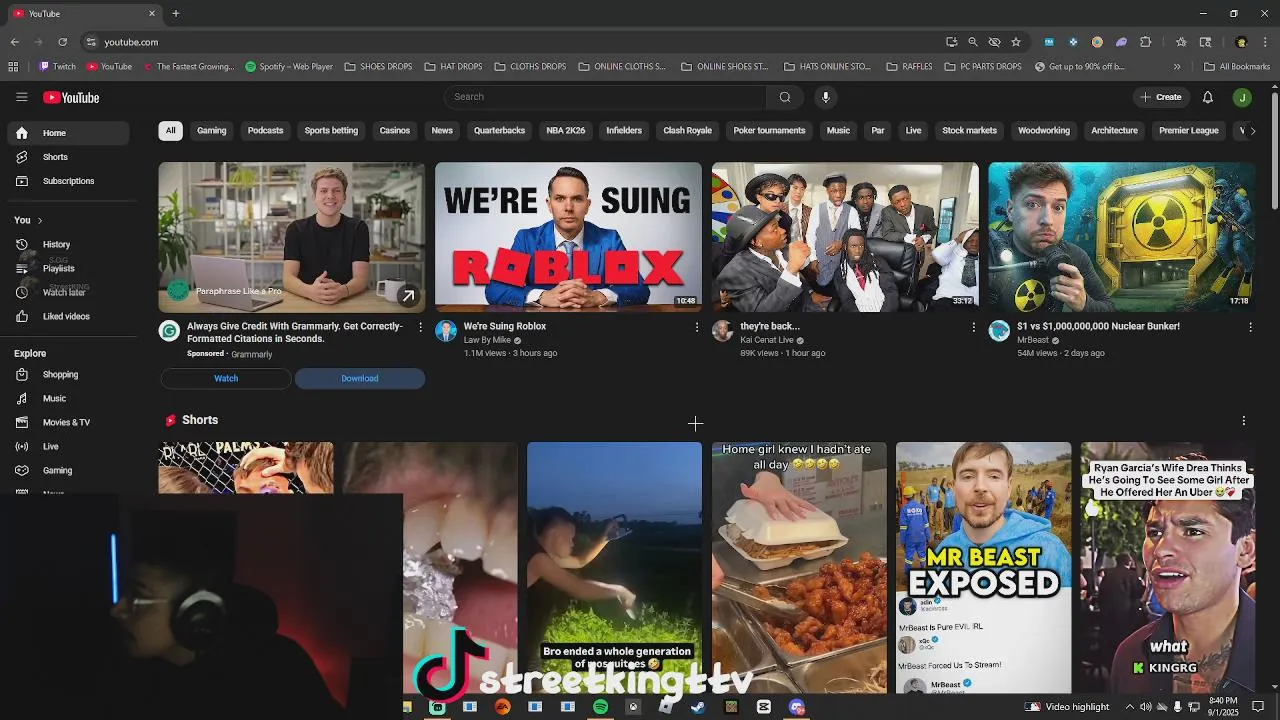
Task: Open the Nuclear Bunker video thumbnail
Action: (1121, 237)
